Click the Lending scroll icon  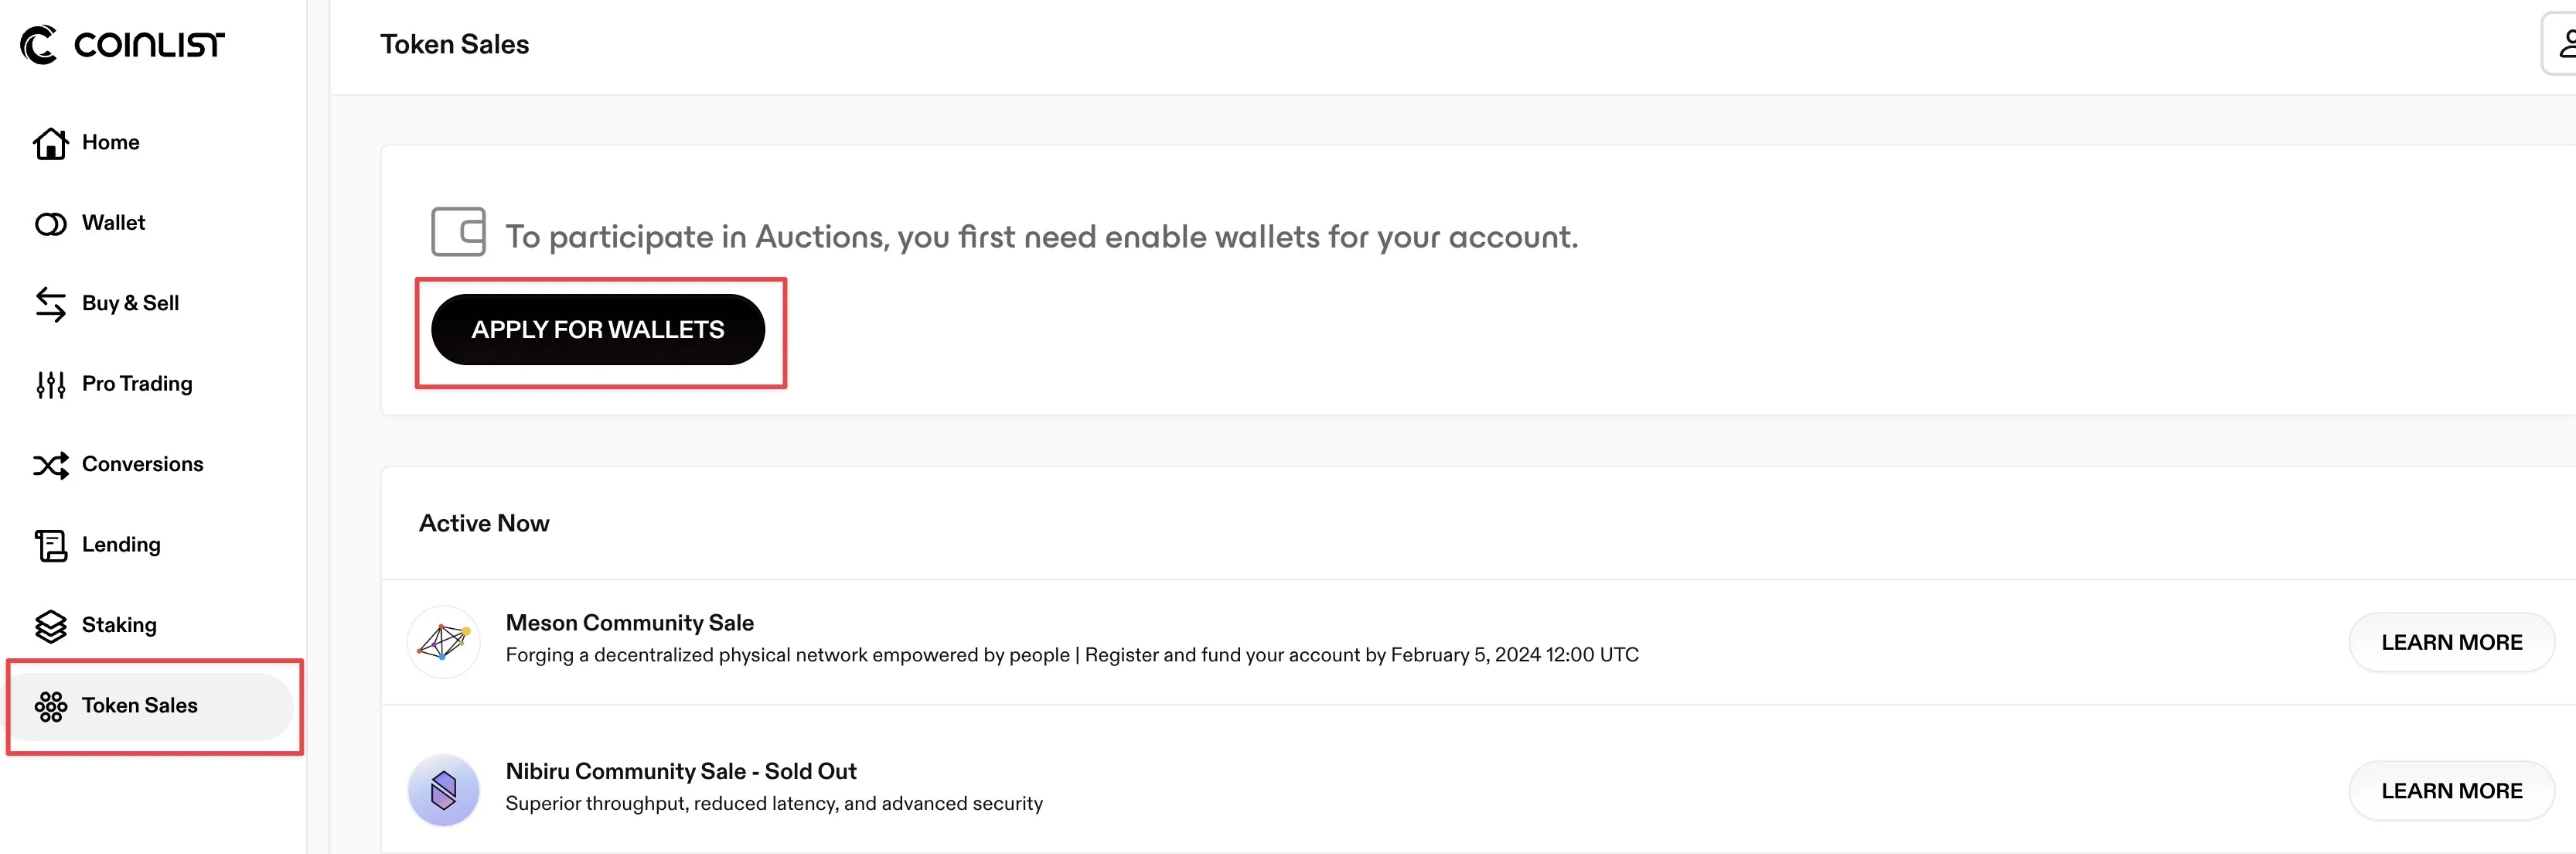pos(50,545)
